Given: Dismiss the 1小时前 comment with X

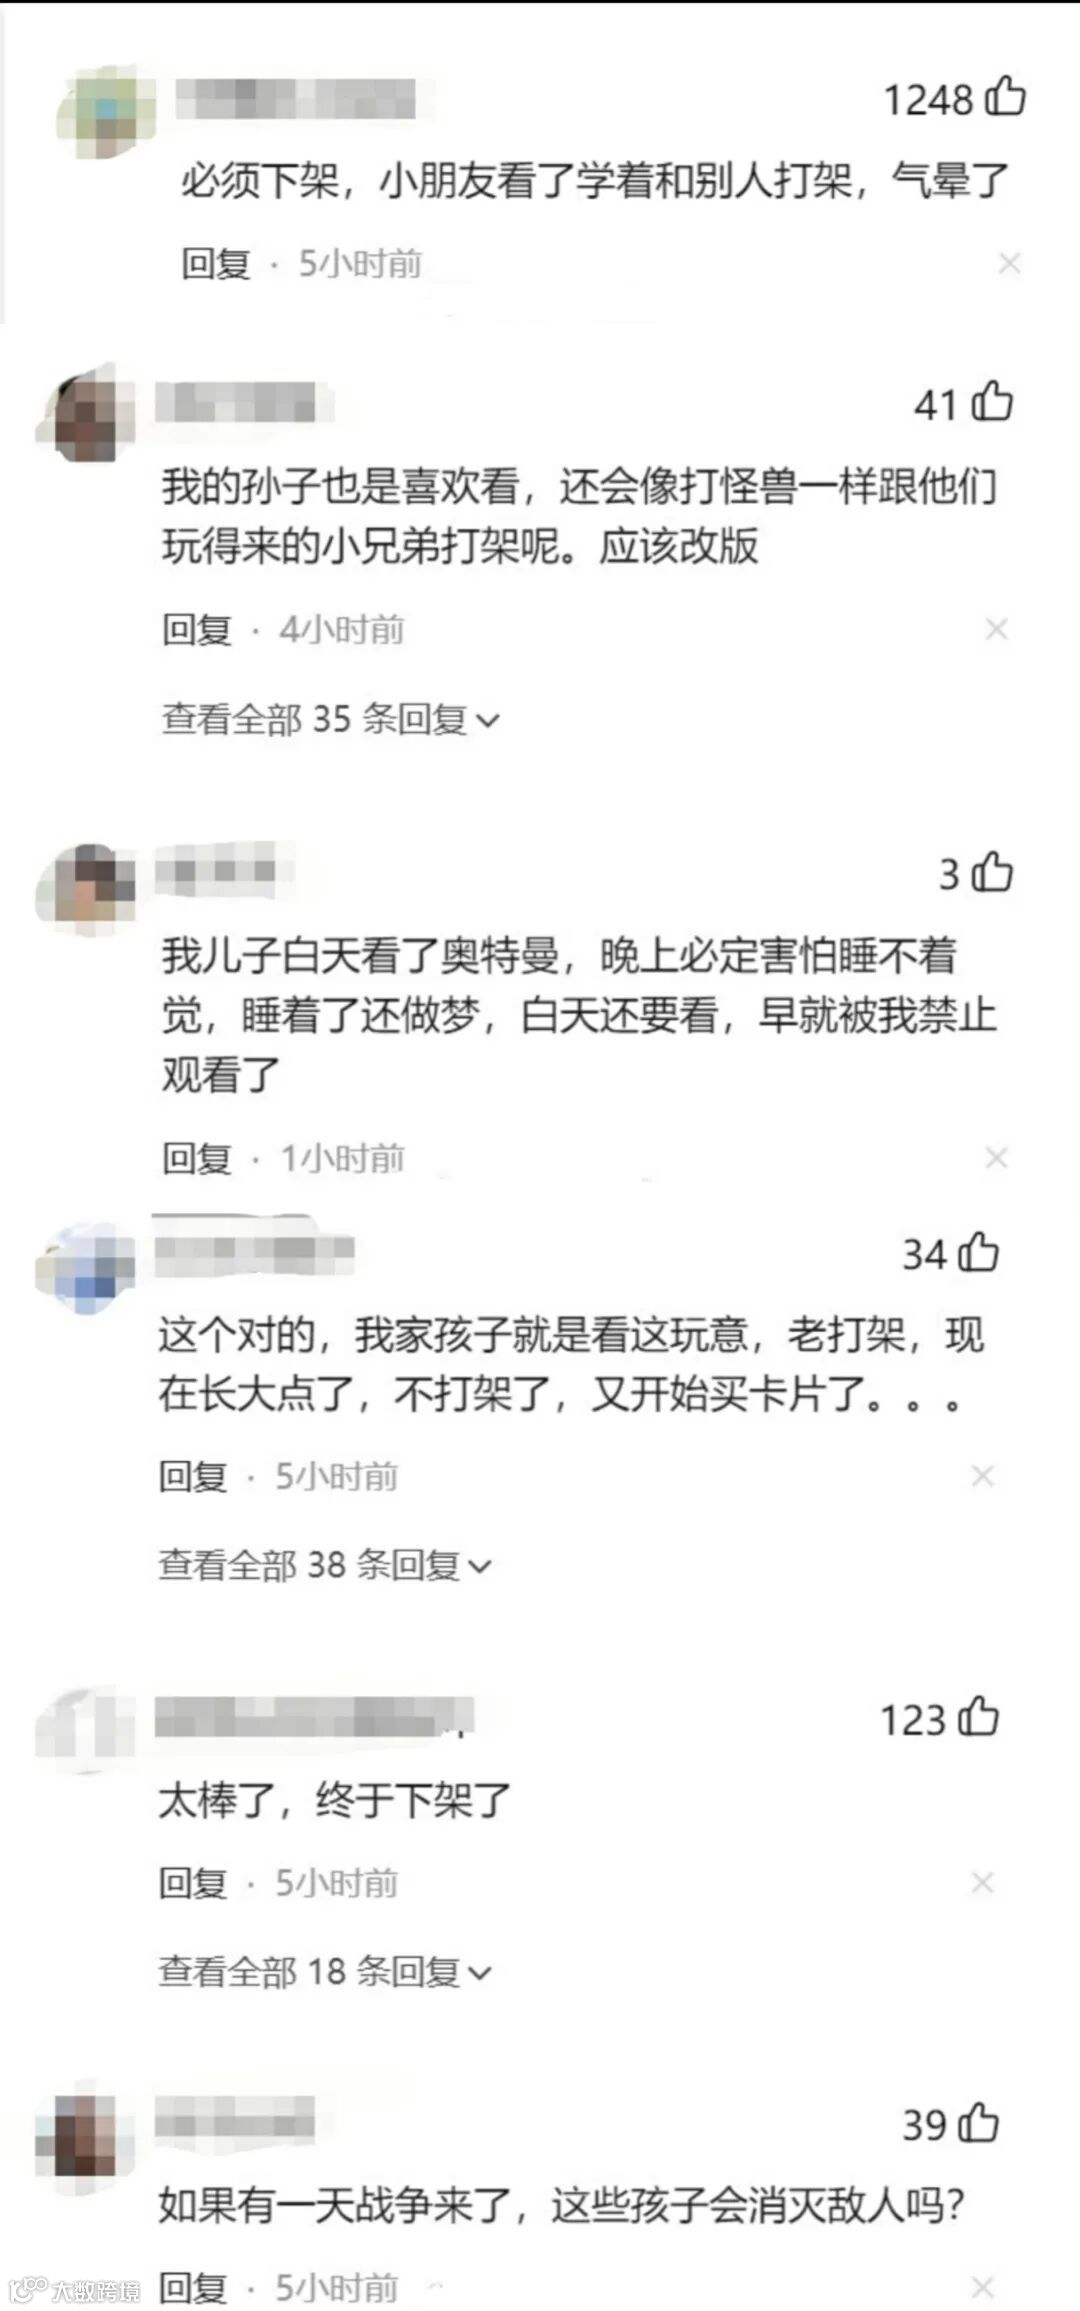Looking at the screenshot, I should [996, 1158].
